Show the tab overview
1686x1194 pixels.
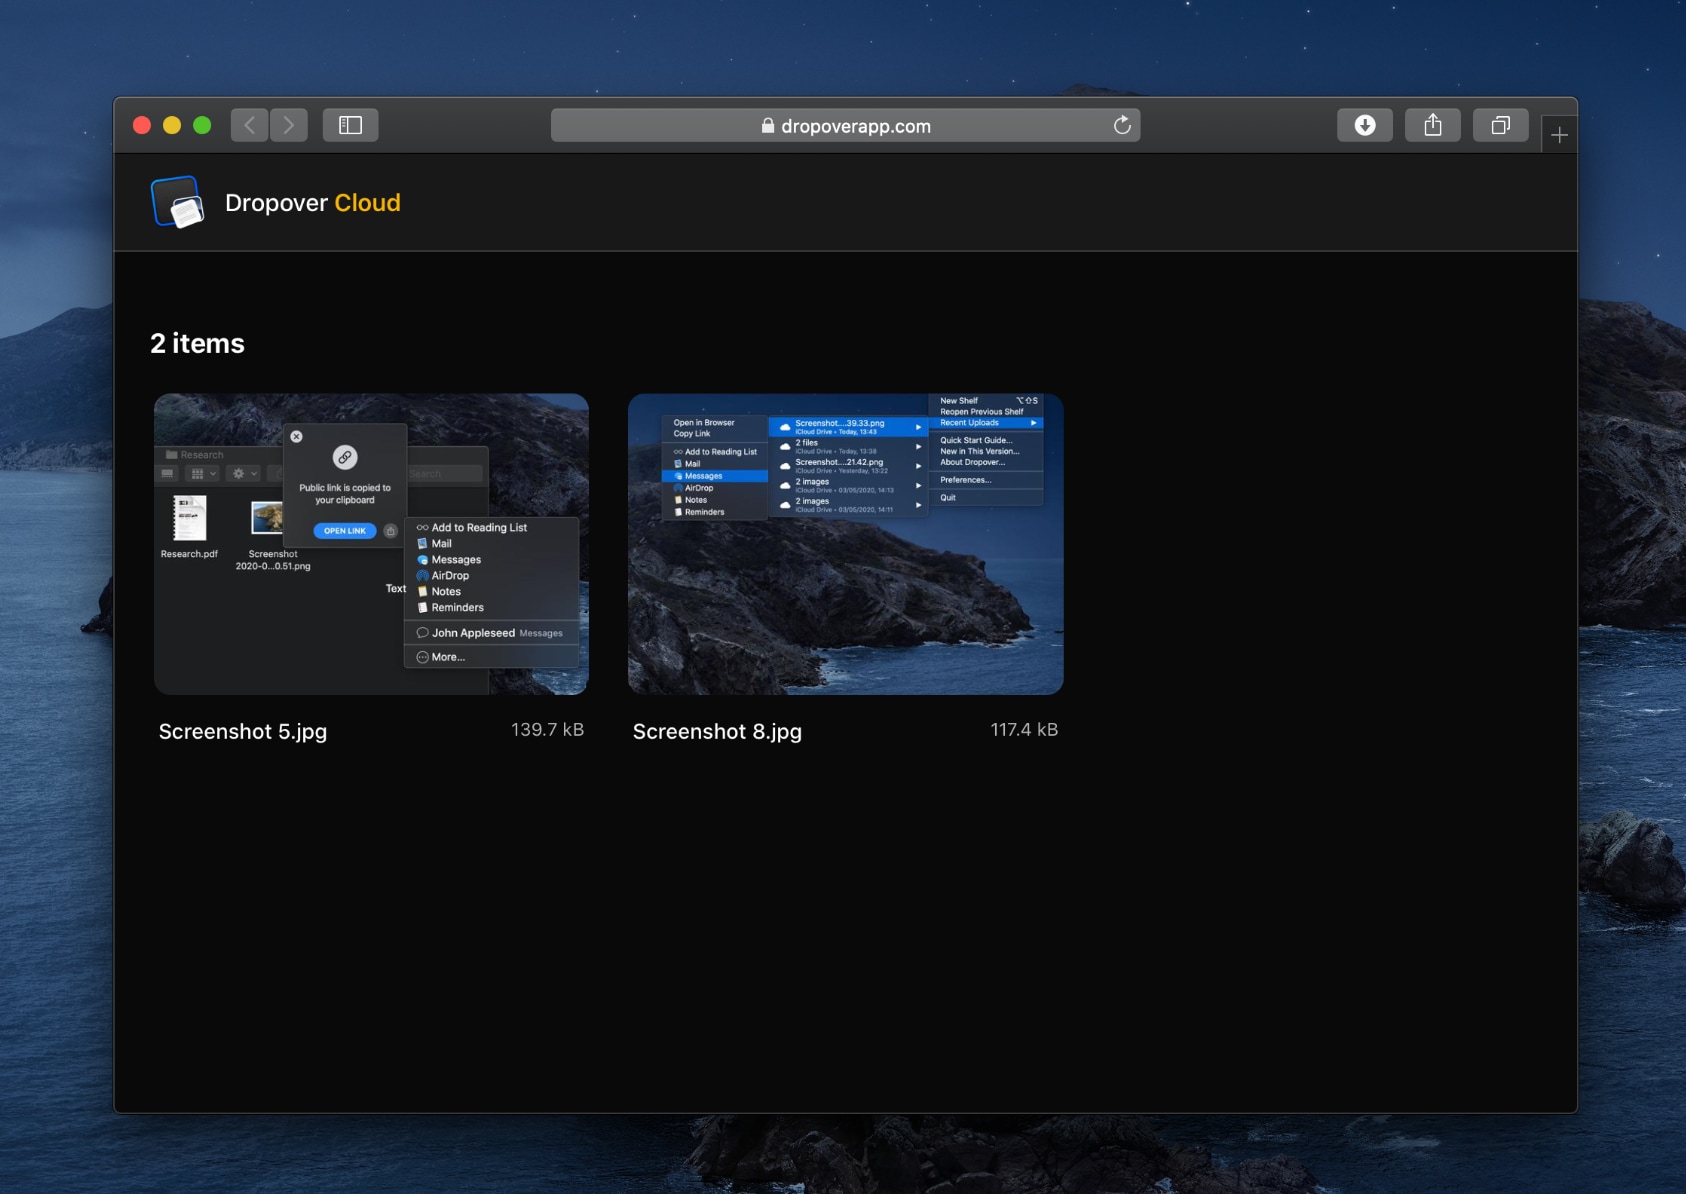[x=1500, y=125]
